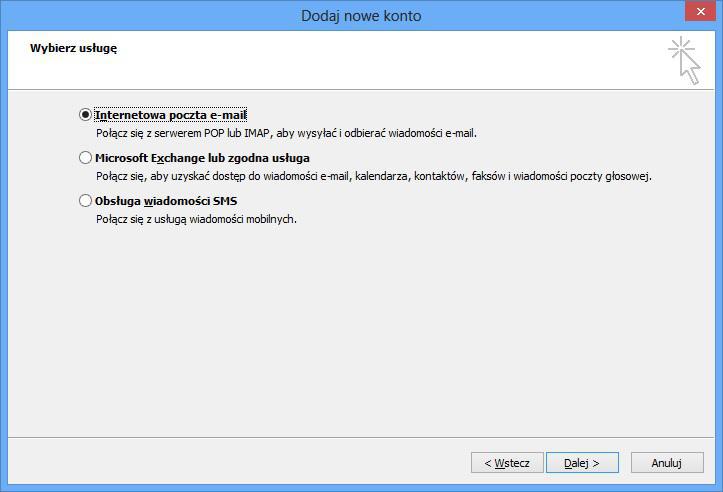Image resolution: width=723 pixels, height=492 pixels.
Task: Click the Exchange description mentioning kalendarza, kontaktów
Action: (374, 176)
